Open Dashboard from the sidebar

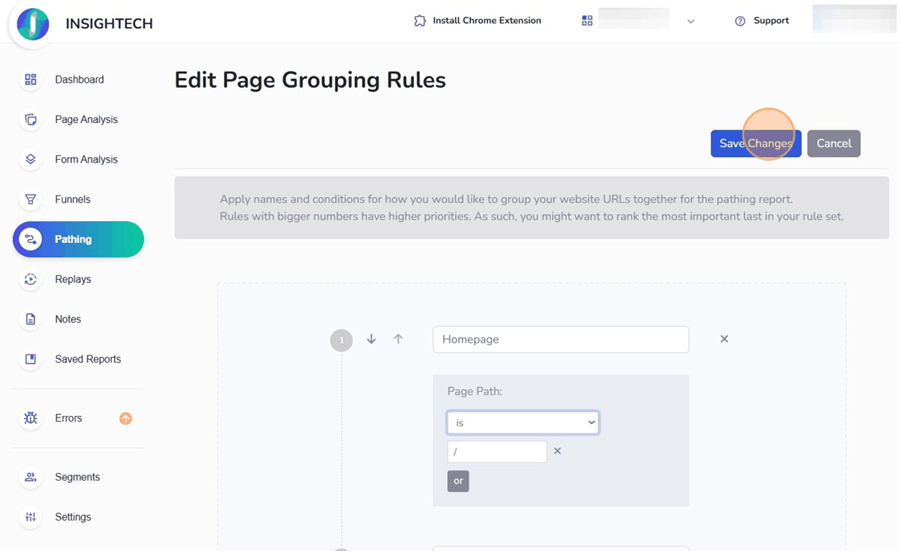79,80
